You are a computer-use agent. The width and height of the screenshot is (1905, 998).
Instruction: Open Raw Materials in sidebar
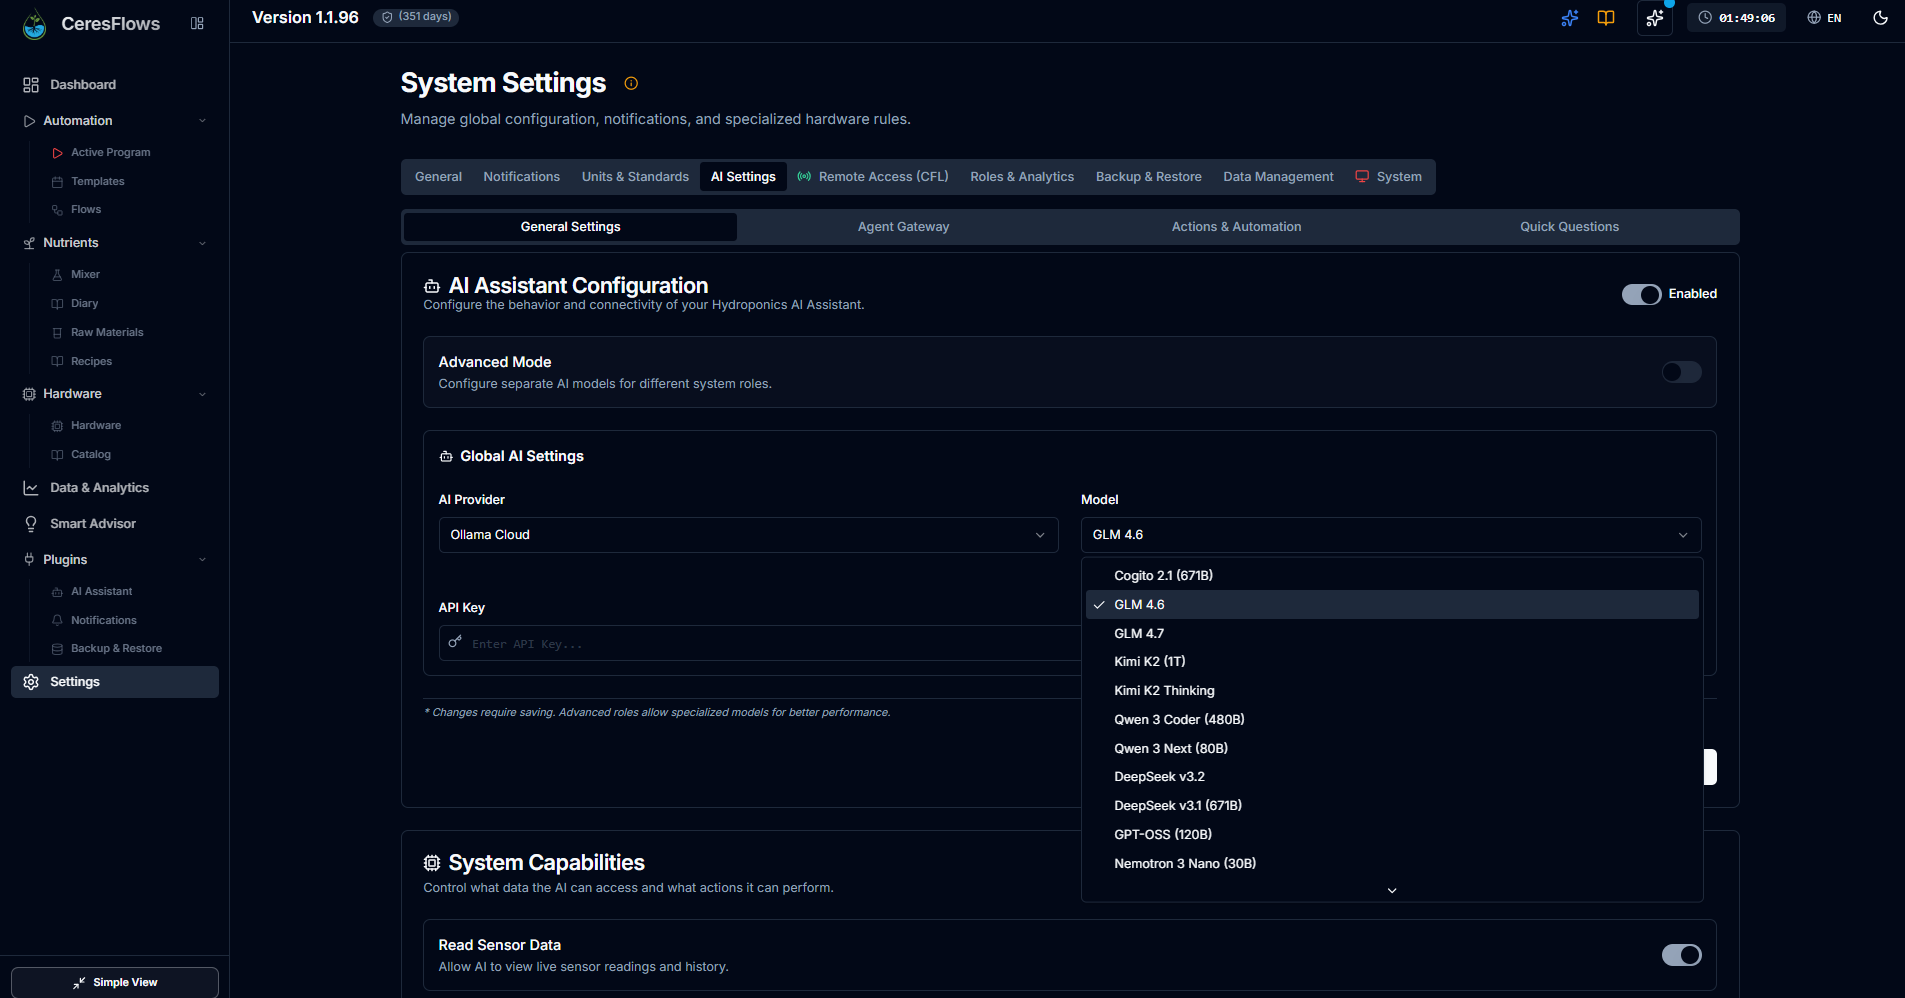(107, 333)
